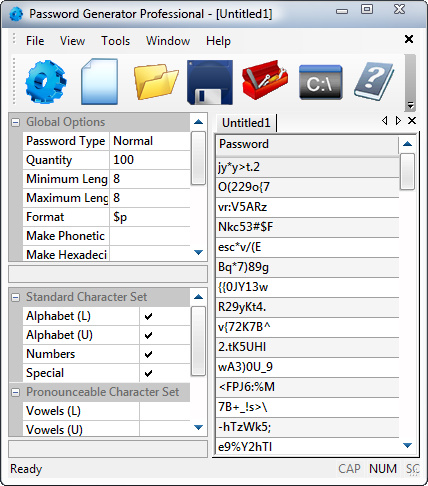Select password row vr:V5ARz
This screenshot has width=428, height=486.
coord(307,207)
